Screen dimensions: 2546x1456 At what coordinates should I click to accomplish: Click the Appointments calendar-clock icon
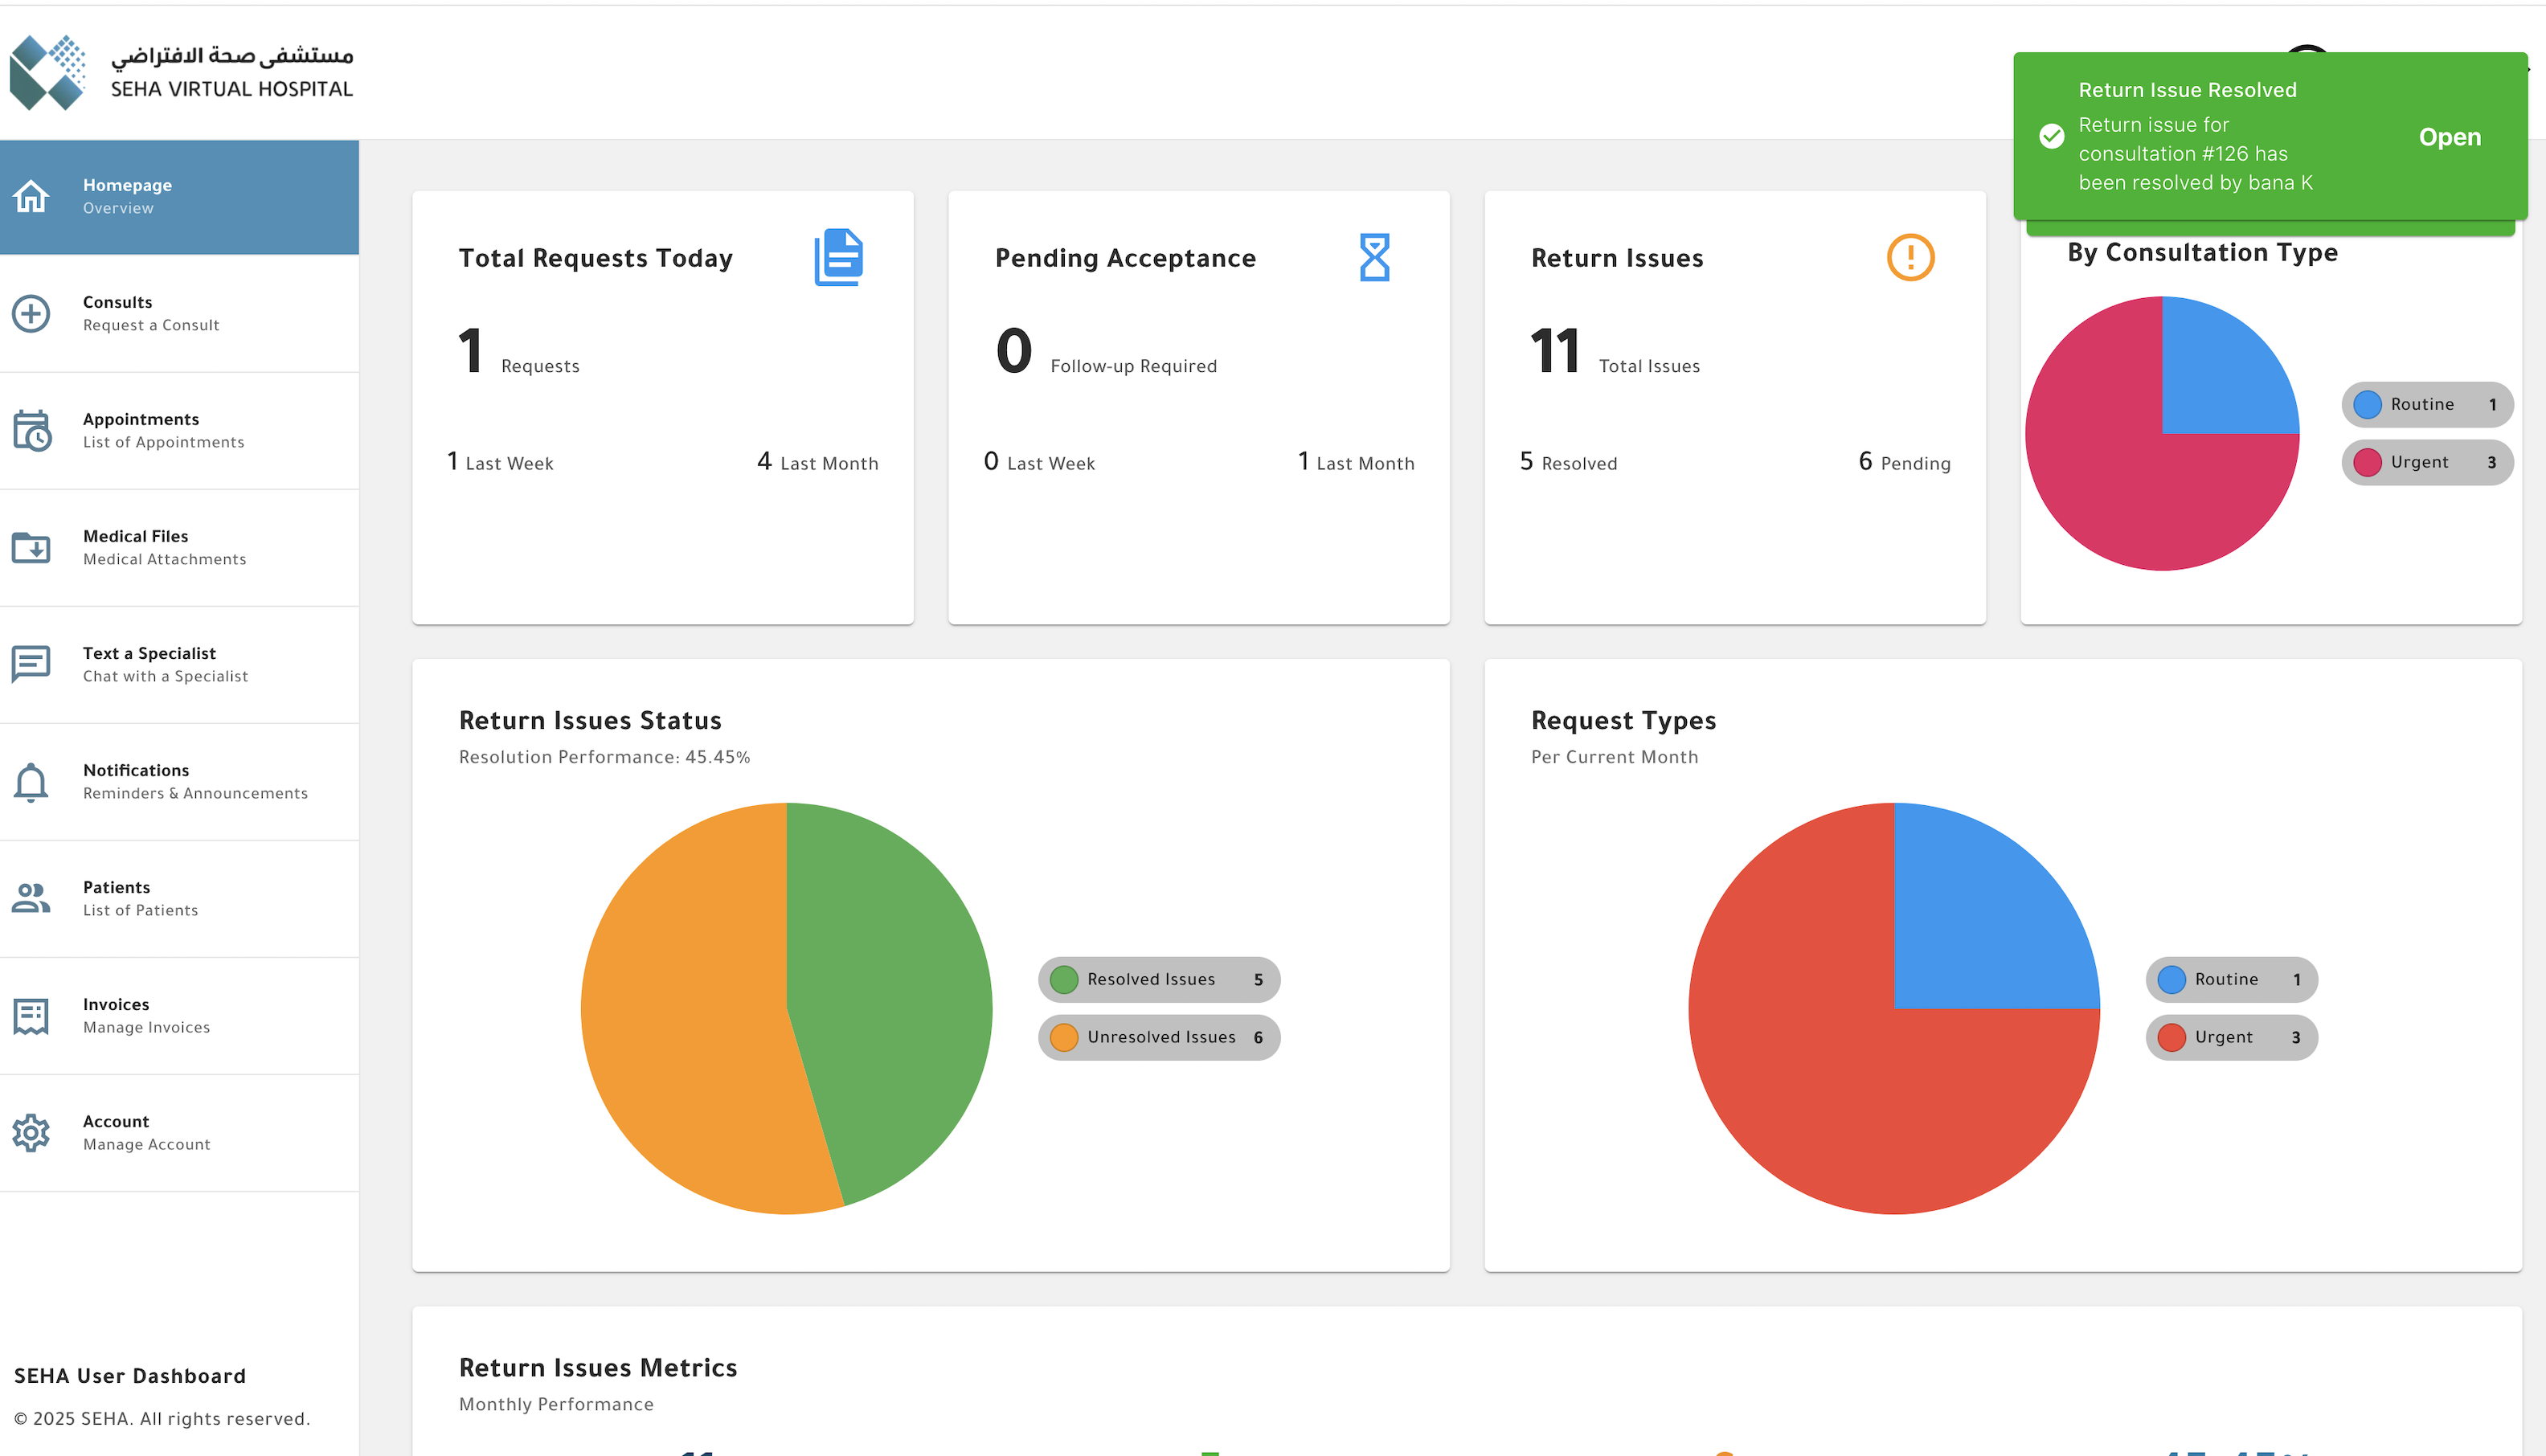coord(31,430)
